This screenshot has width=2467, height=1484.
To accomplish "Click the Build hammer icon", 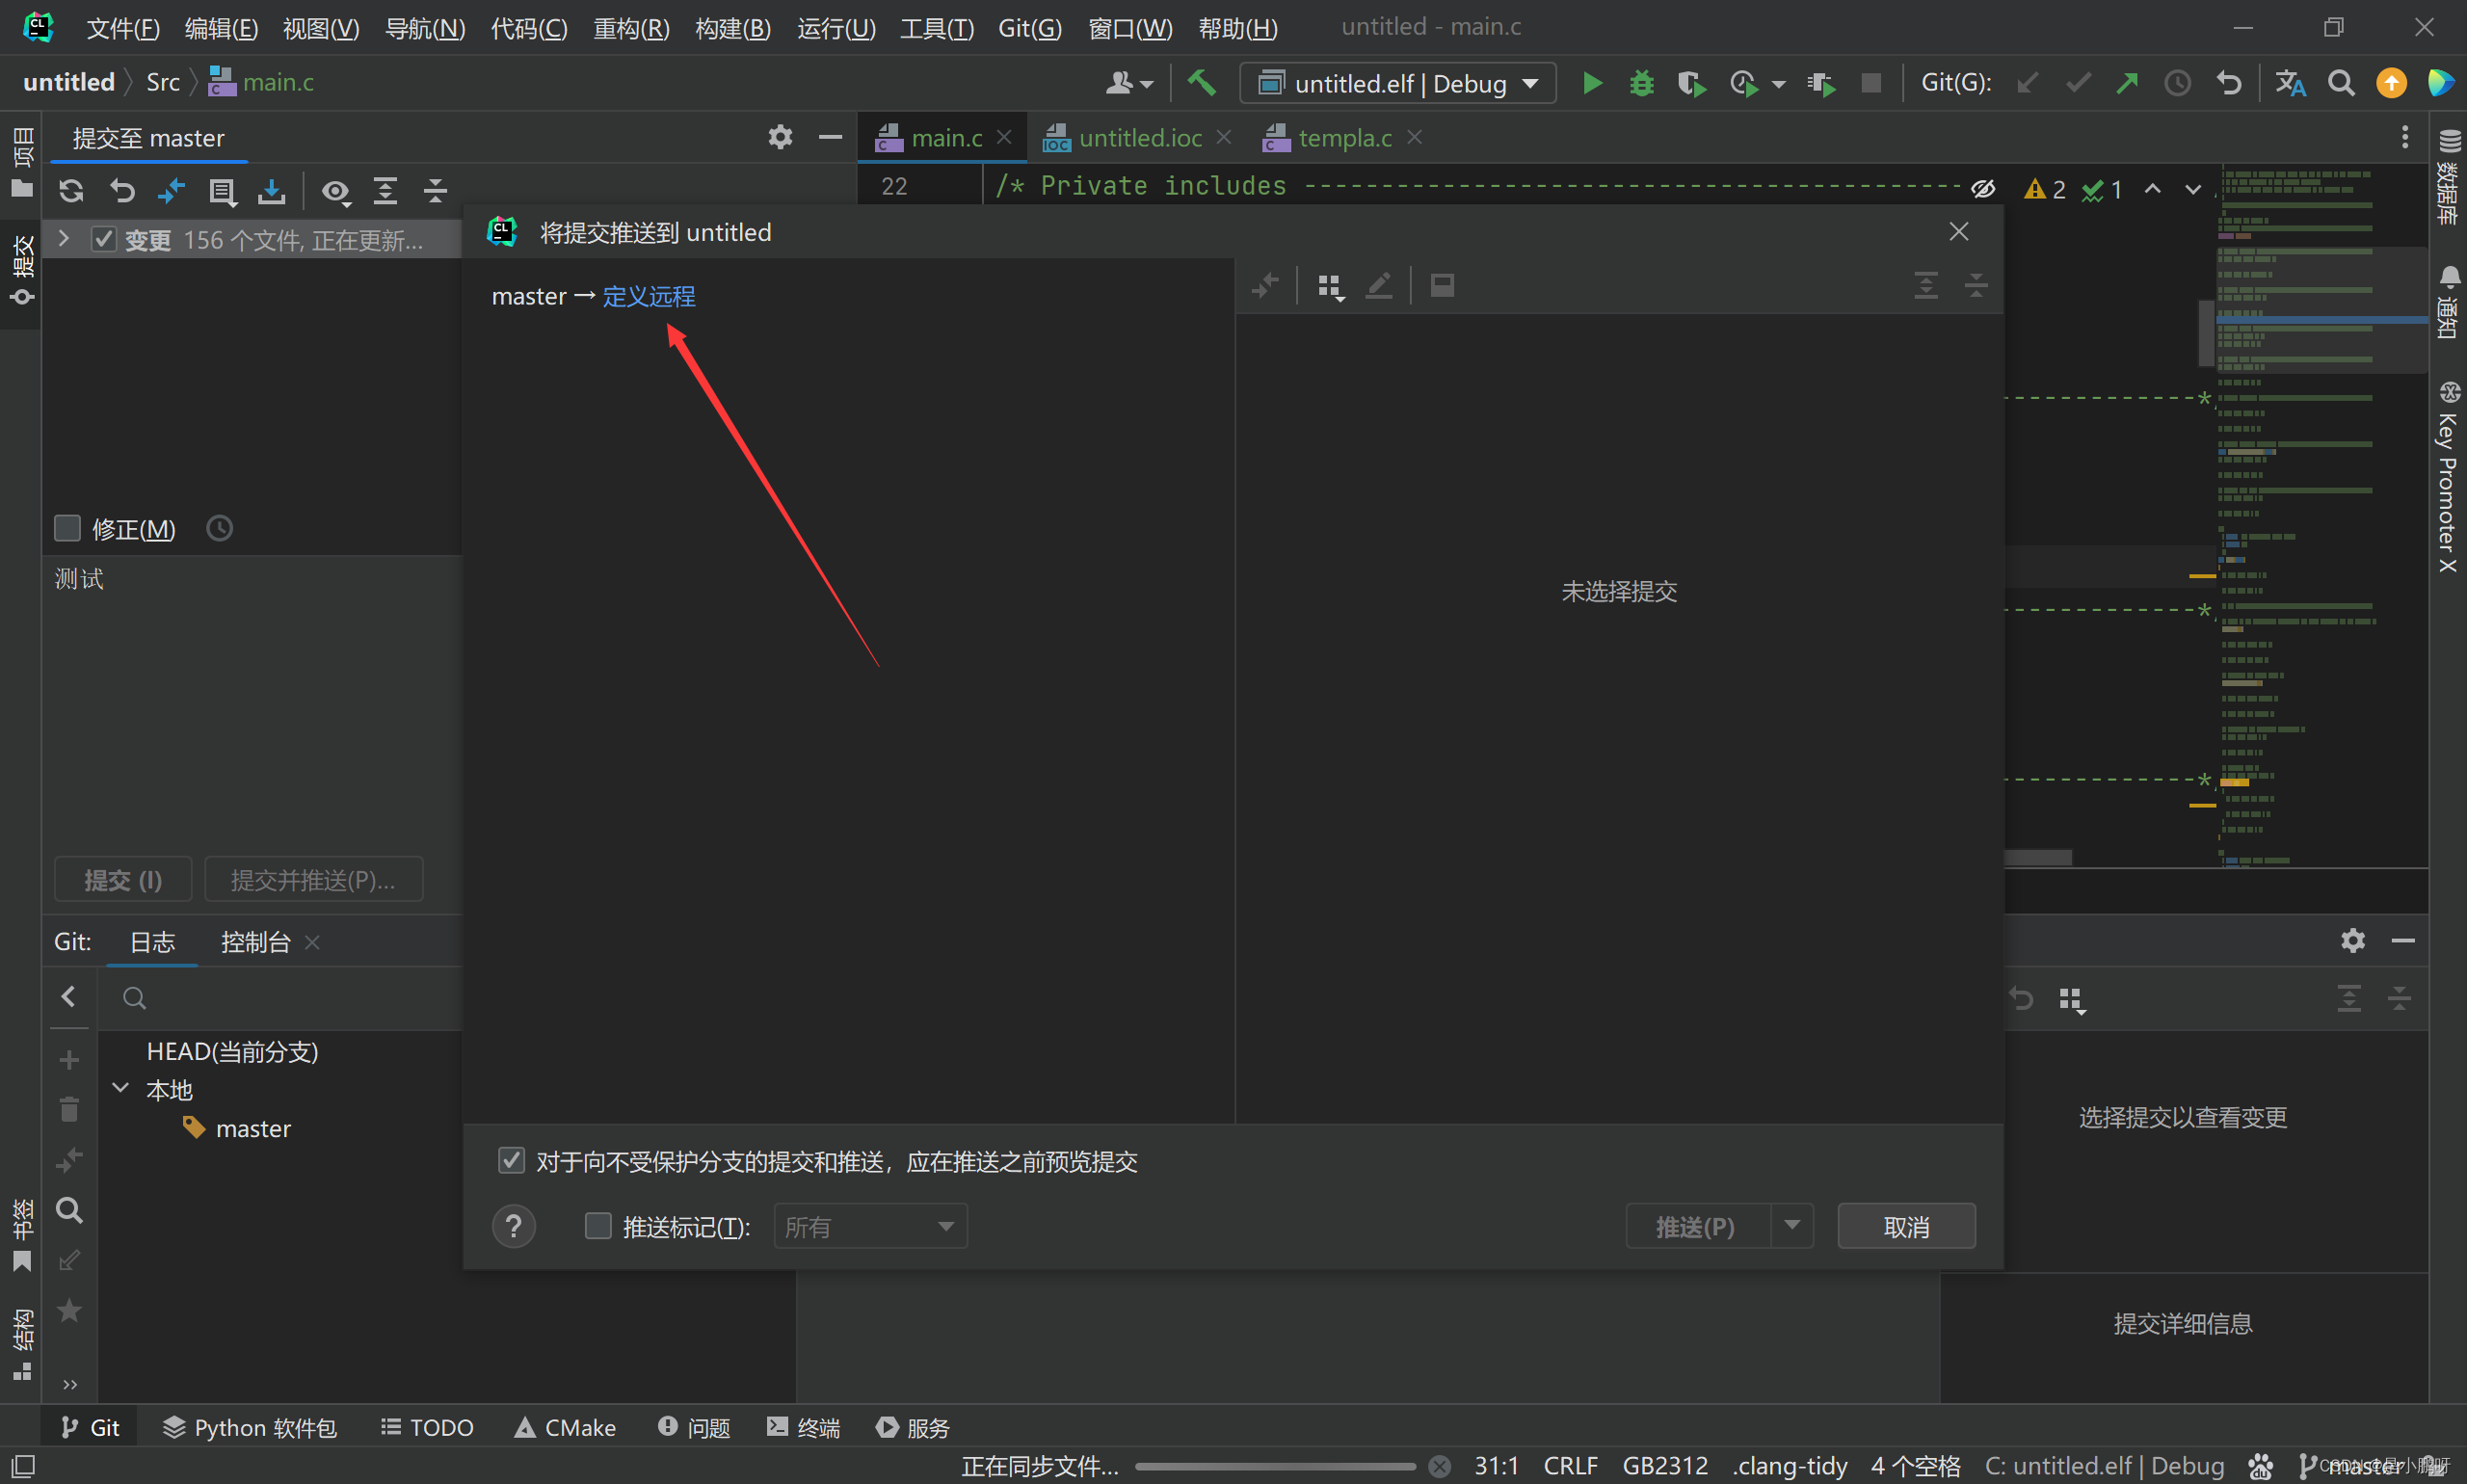I will (1201, 83).
